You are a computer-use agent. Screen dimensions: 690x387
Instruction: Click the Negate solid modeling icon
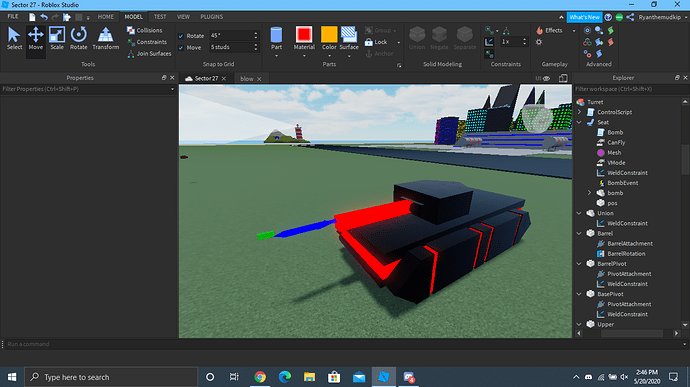439,38
